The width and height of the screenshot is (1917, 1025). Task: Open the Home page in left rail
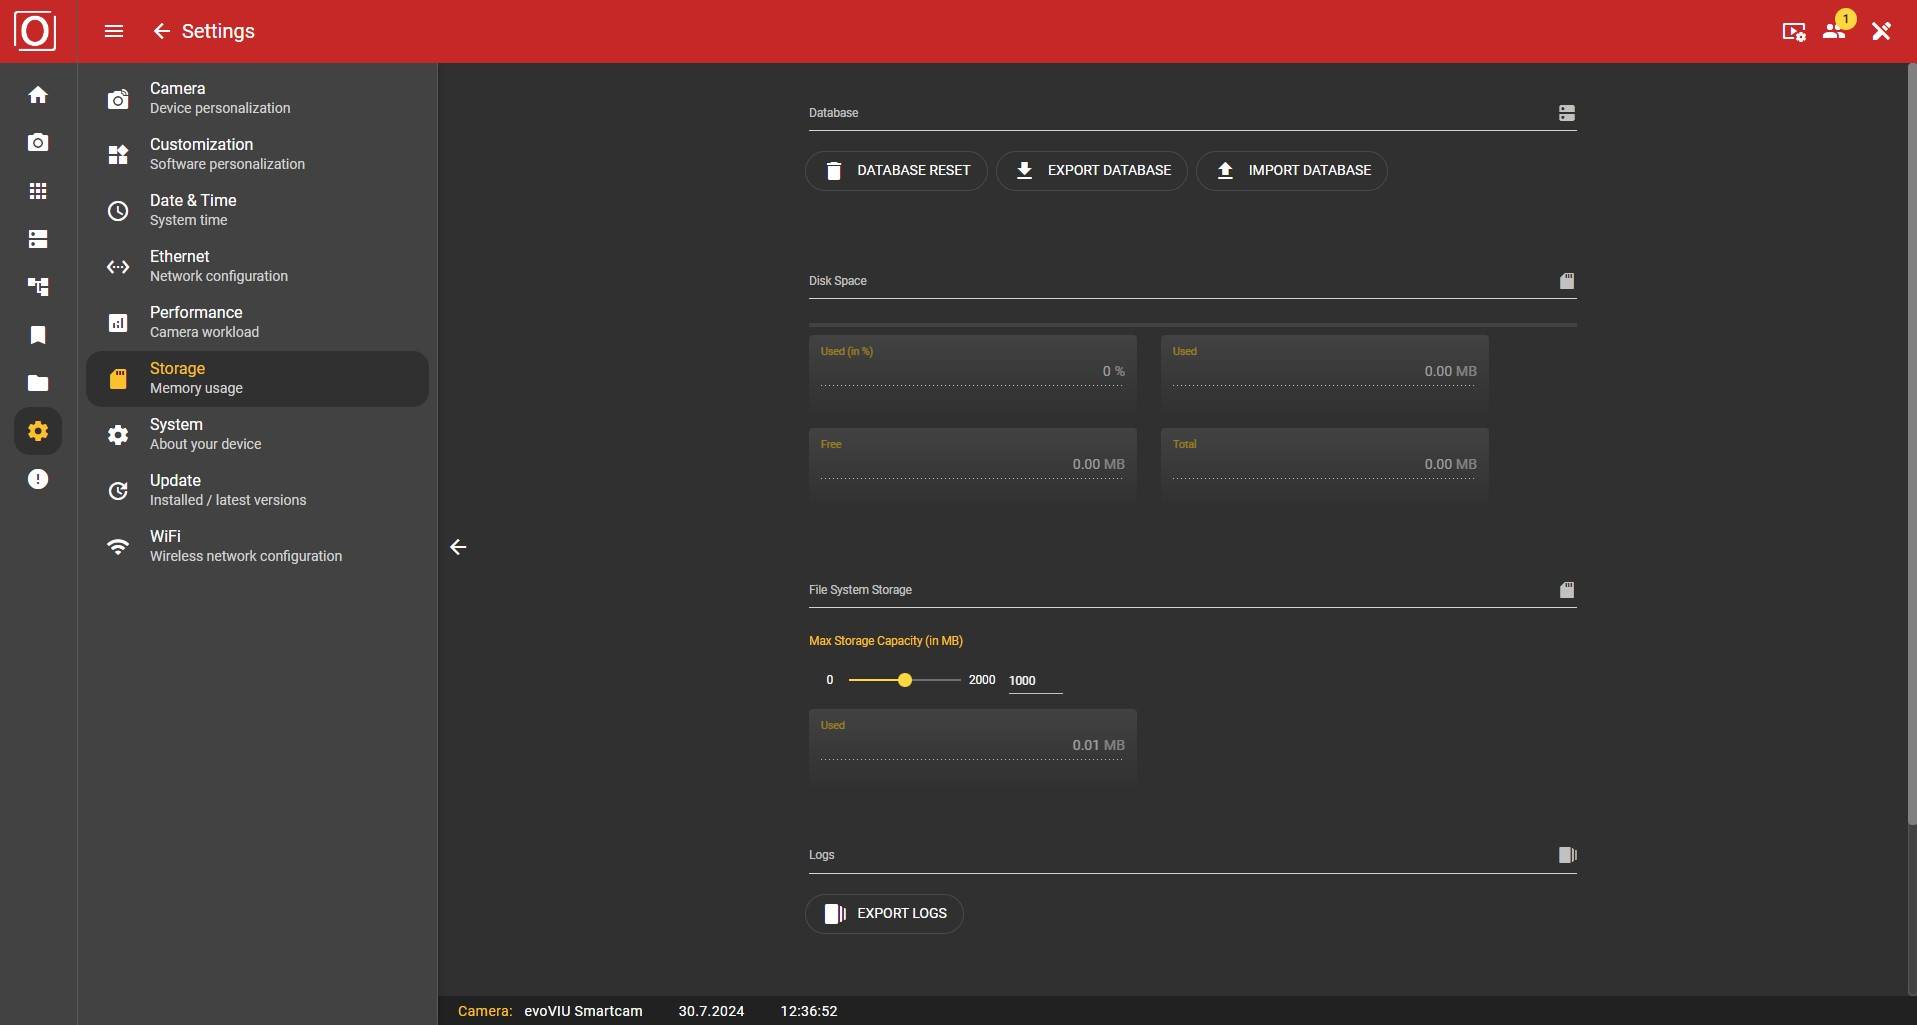tap(38, 95)
